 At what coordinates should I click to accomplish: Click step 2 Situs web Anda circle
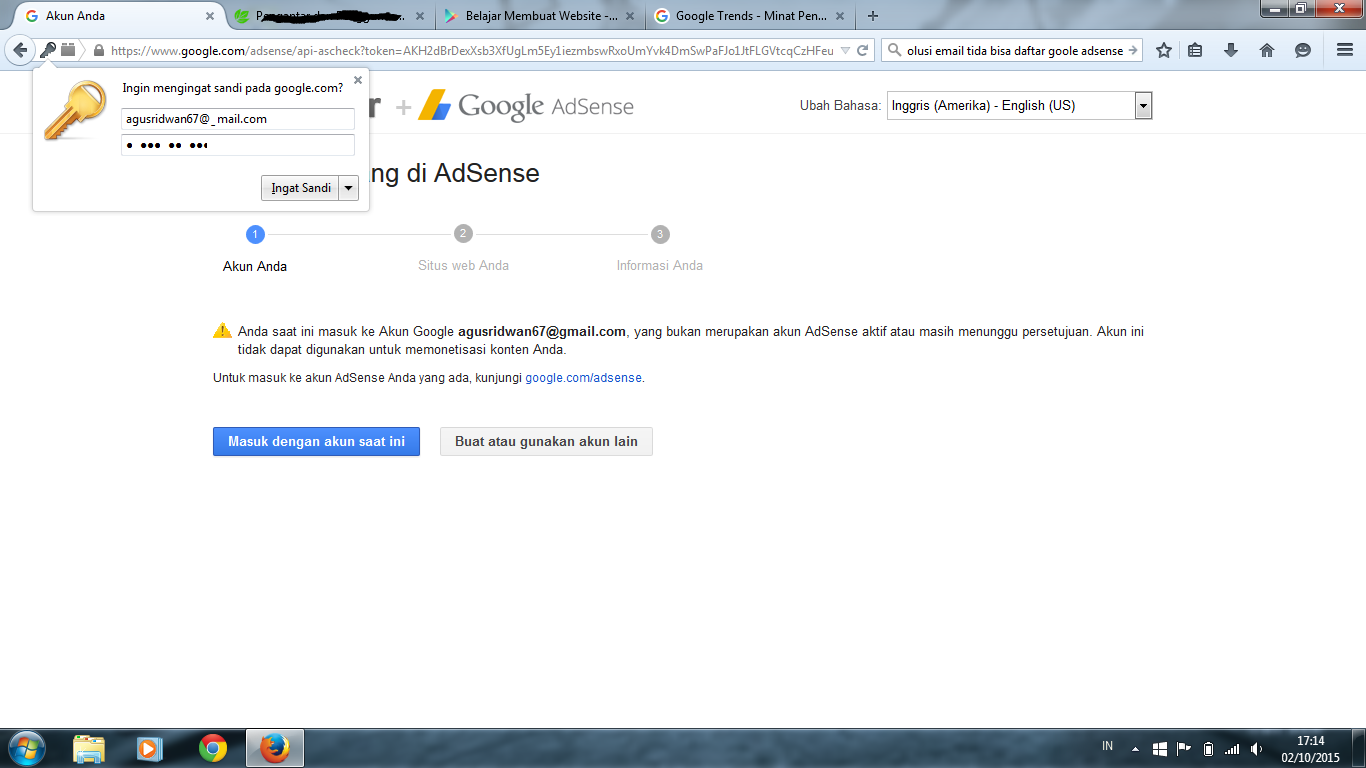tap(463, 234)
